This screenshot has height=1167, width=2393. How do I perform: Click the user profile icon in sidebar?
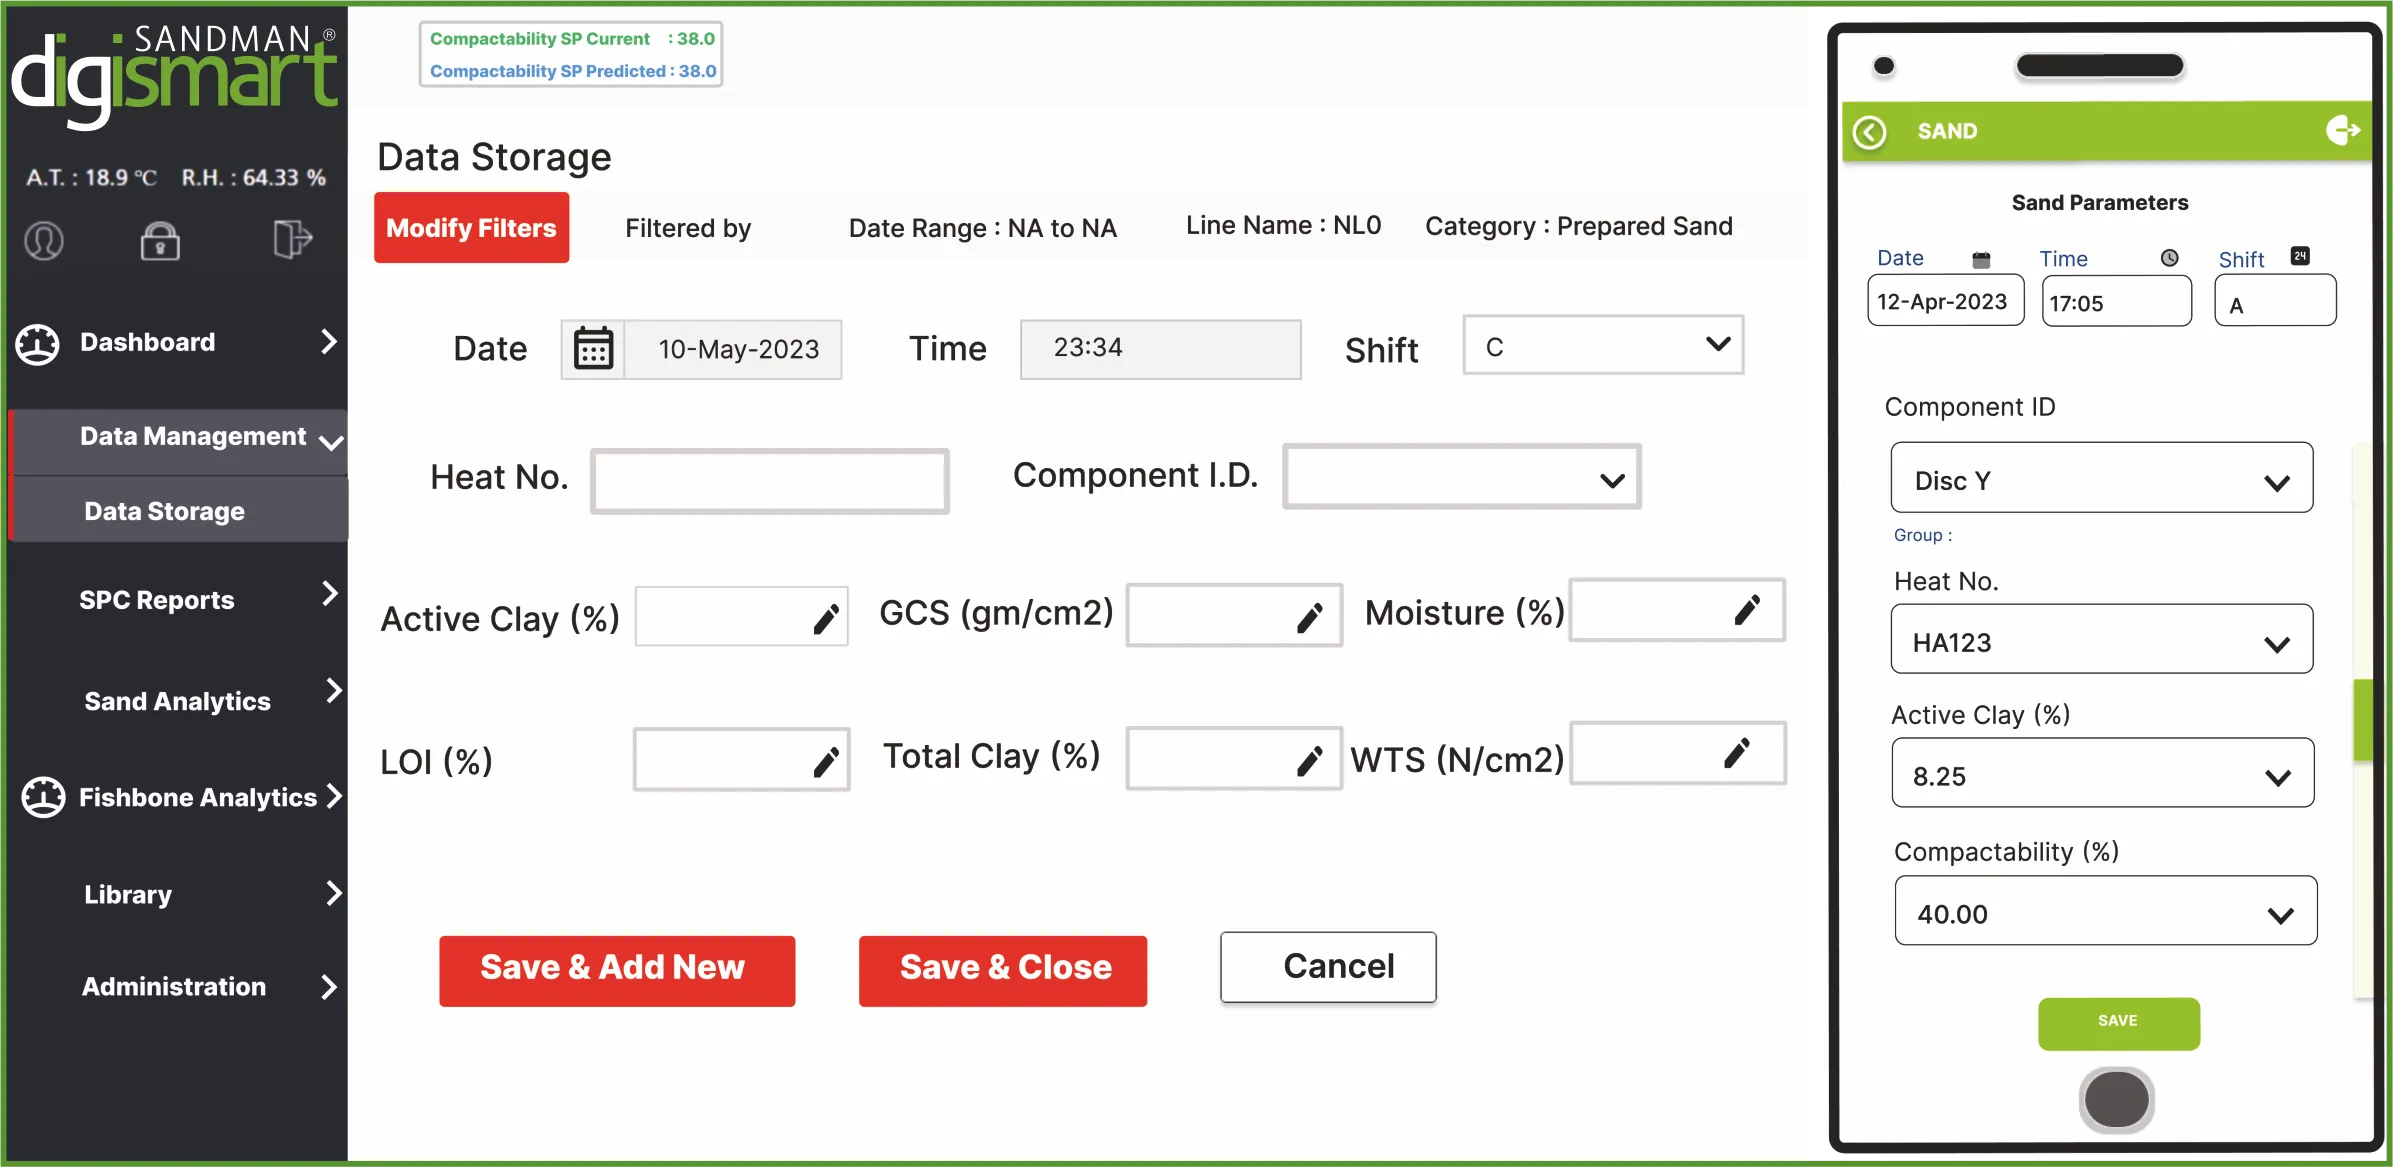pos(44,241)
